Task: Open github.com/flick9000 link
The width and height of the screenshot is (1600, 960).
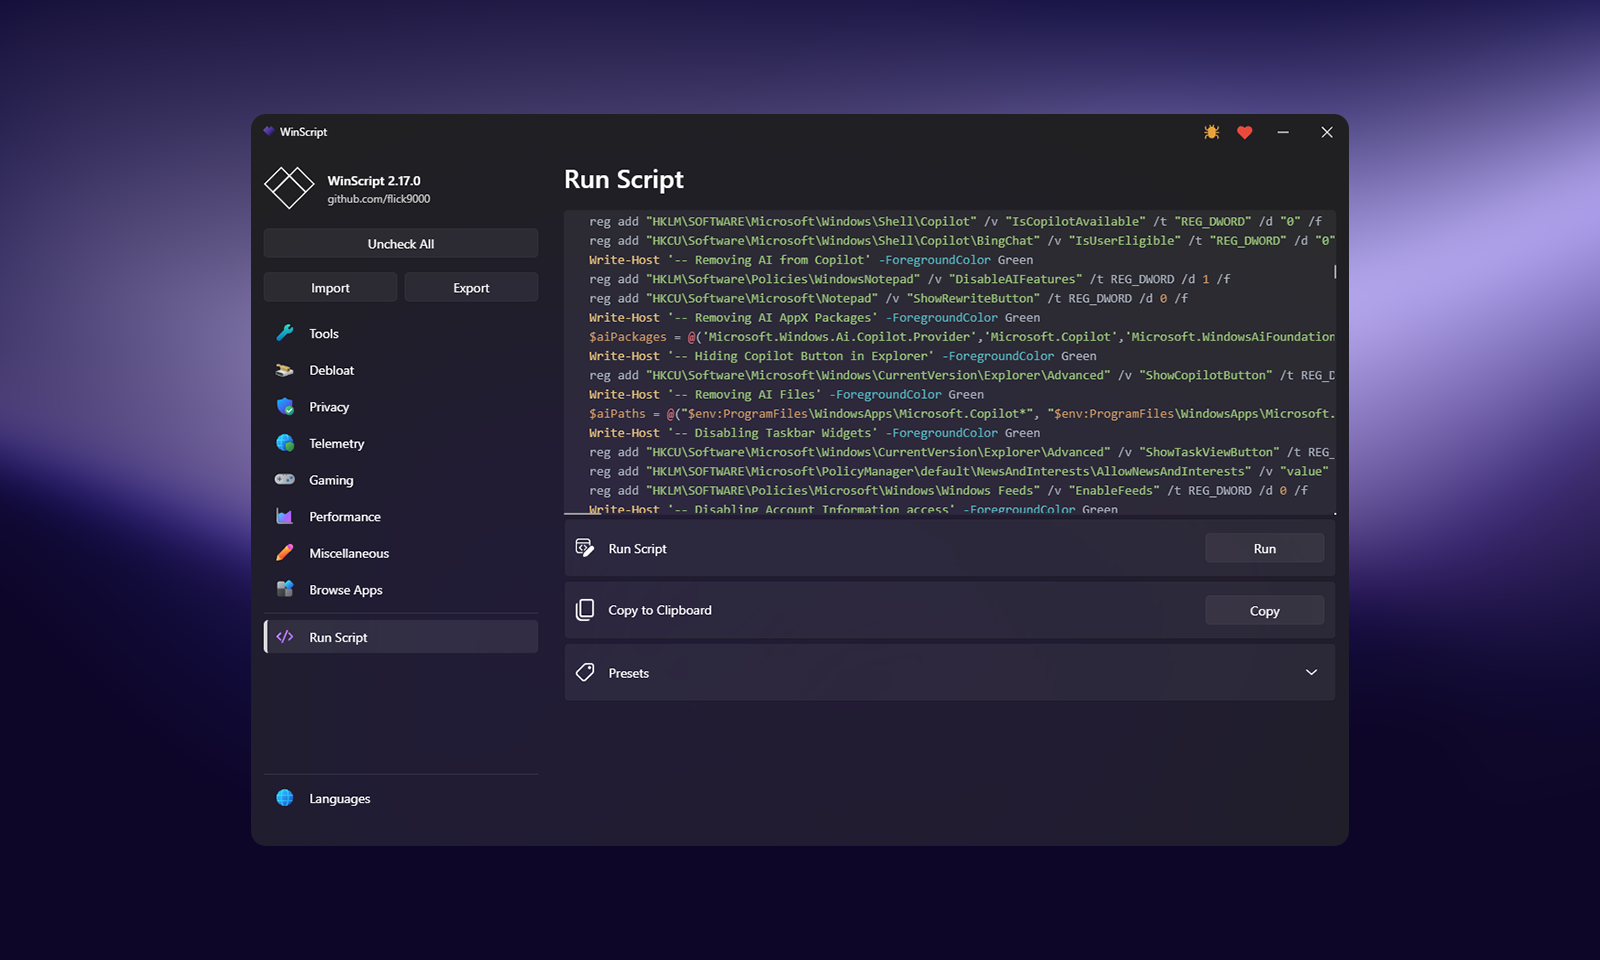Action: [x=379, y=199]
